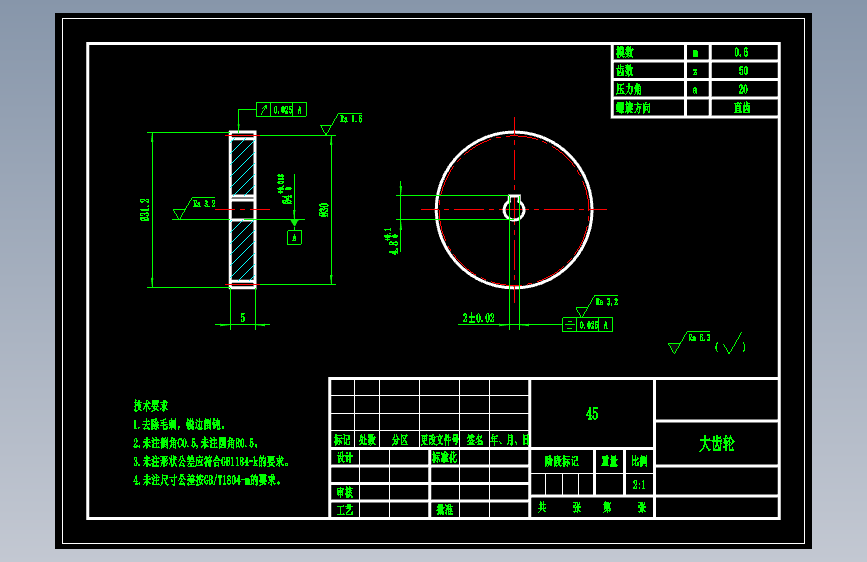Click the Ø4 bore dimension text
This screenshot has width=867, height=562.
285,190
